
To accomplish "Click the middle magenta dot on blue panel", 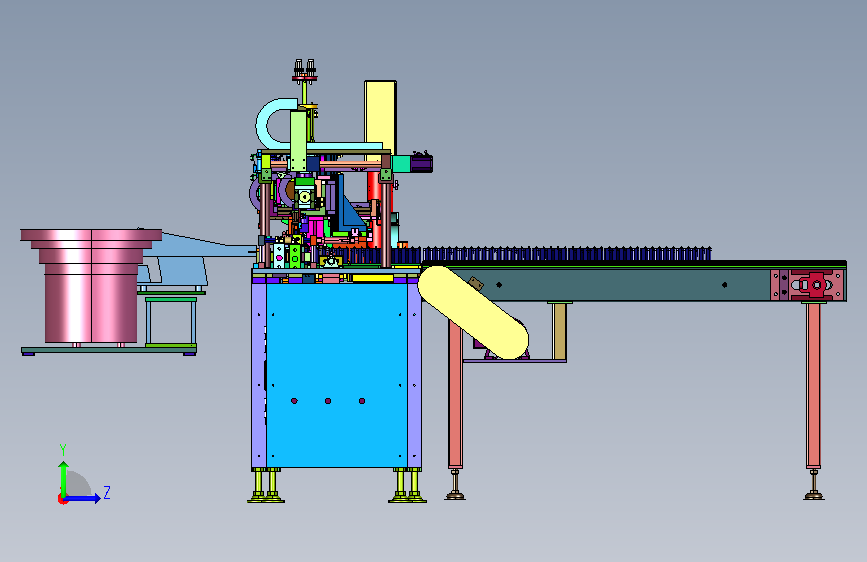I will pyautogui.click(x=328, y=401).
